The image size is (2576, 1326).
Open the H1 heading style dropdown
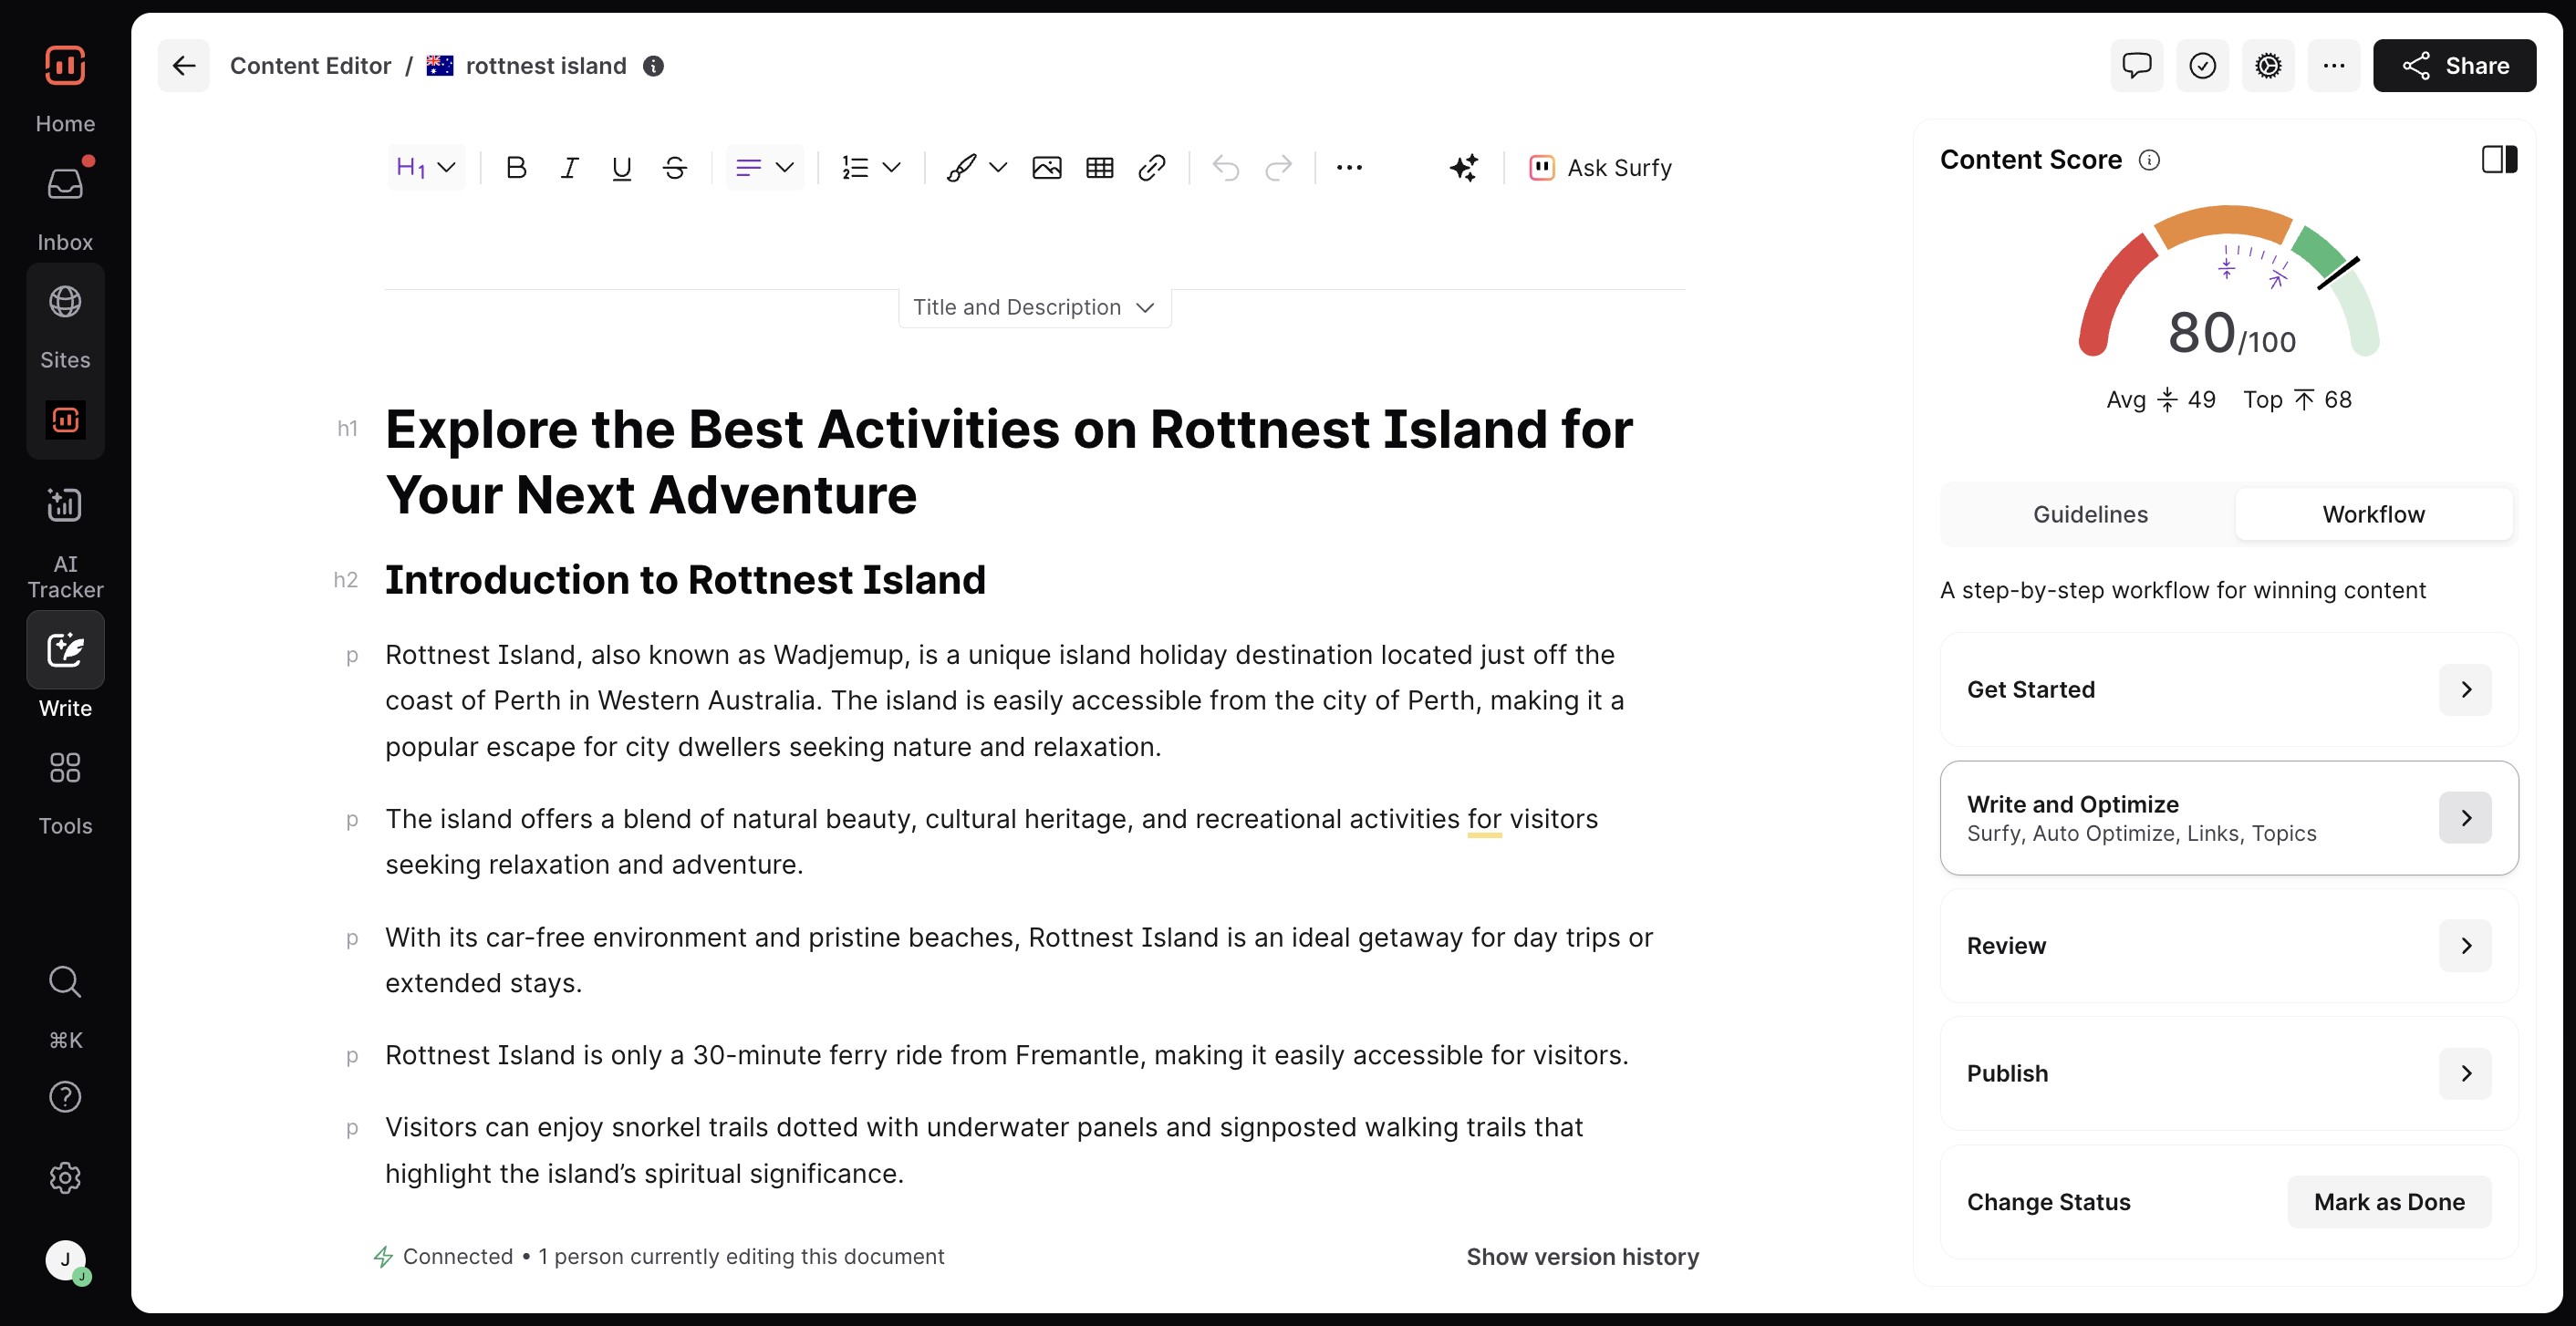[x=427, y=168]
